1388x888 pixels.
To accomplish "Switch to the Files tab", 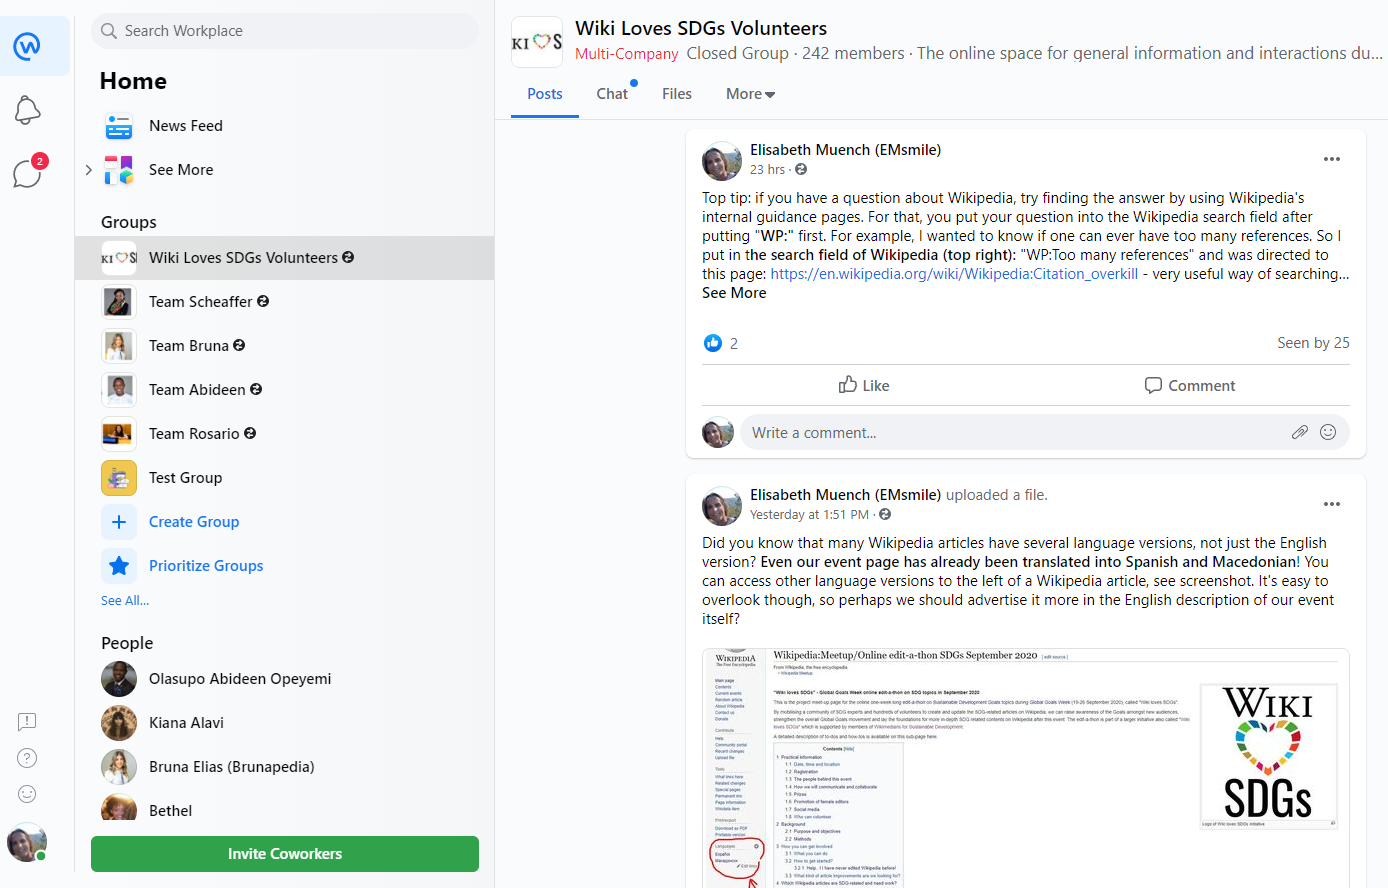I will pos(677,94).
